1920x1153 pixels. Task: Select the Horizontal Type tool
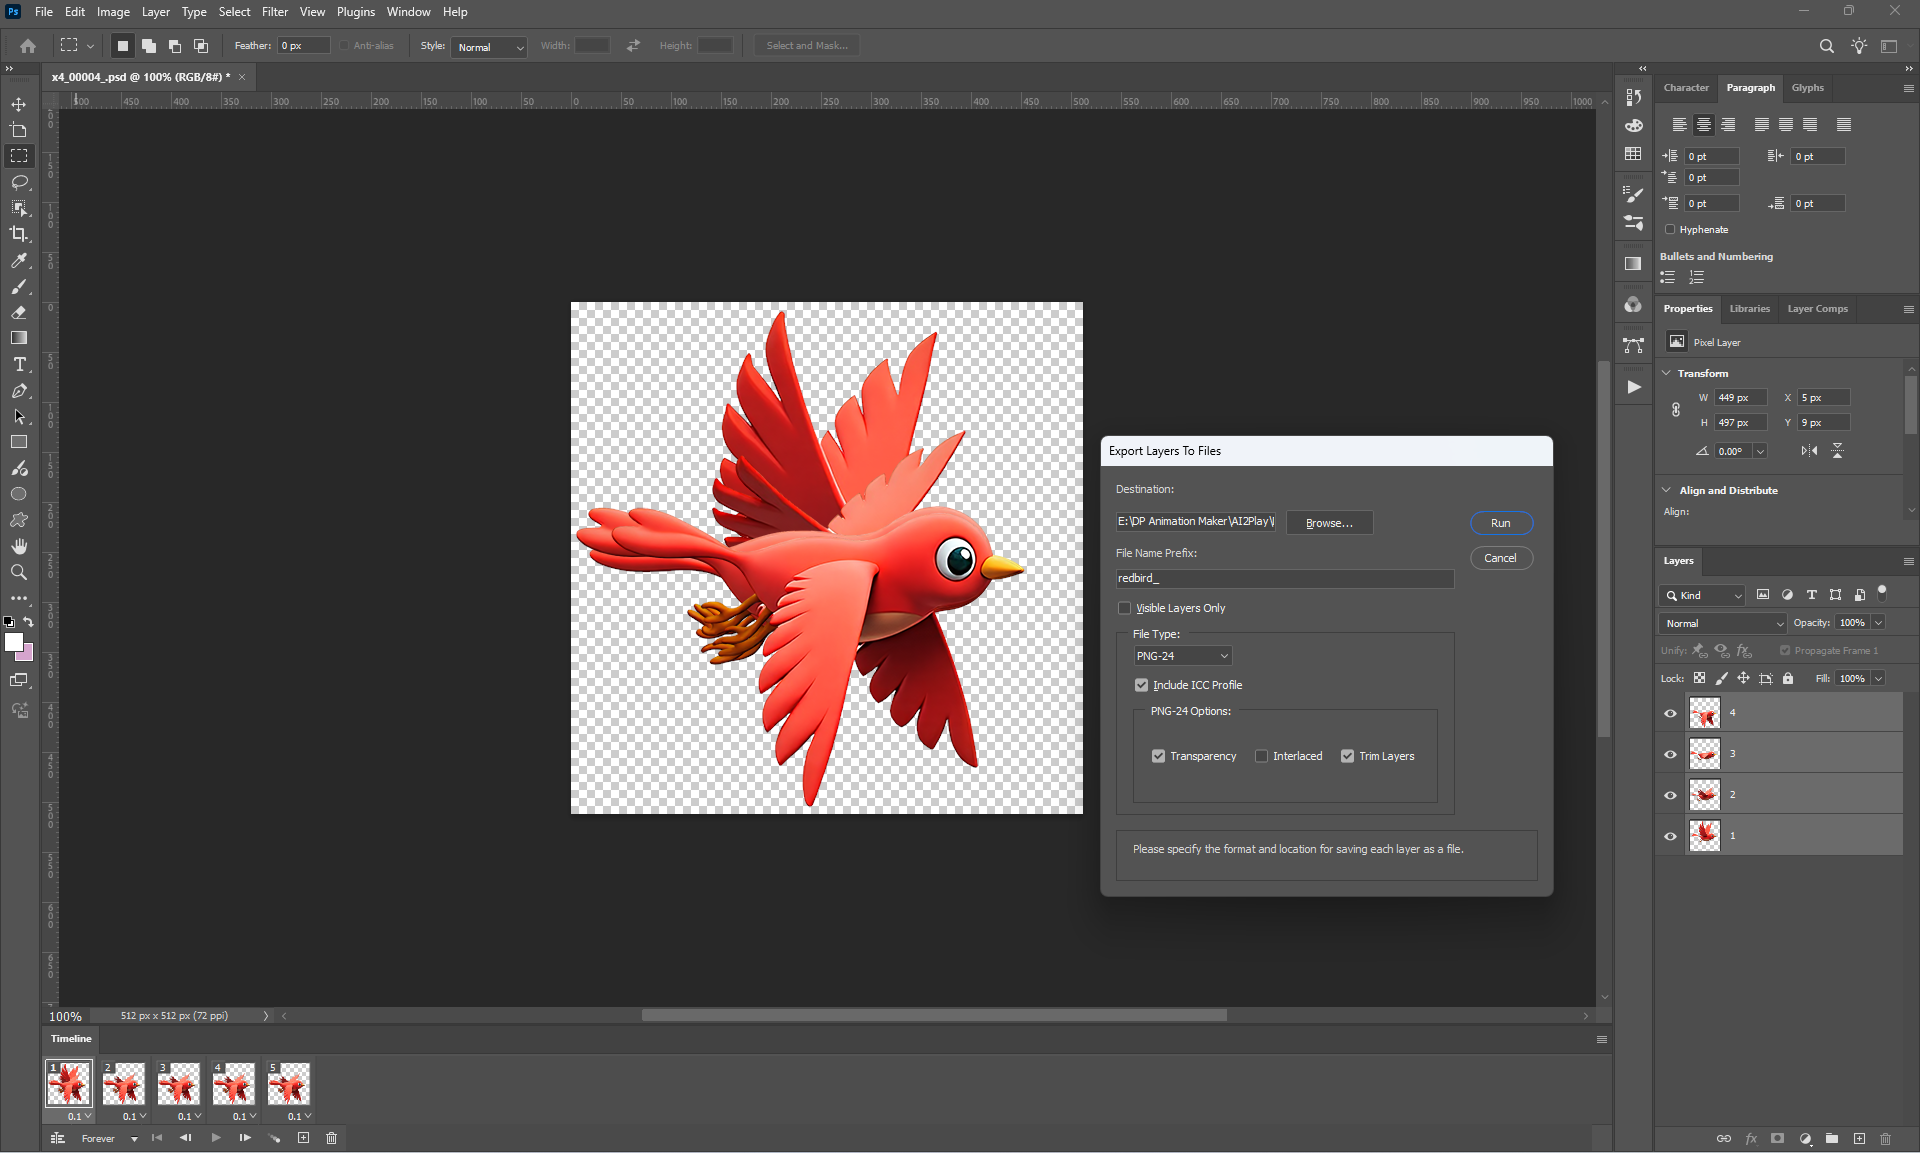[x=19, y=364]
